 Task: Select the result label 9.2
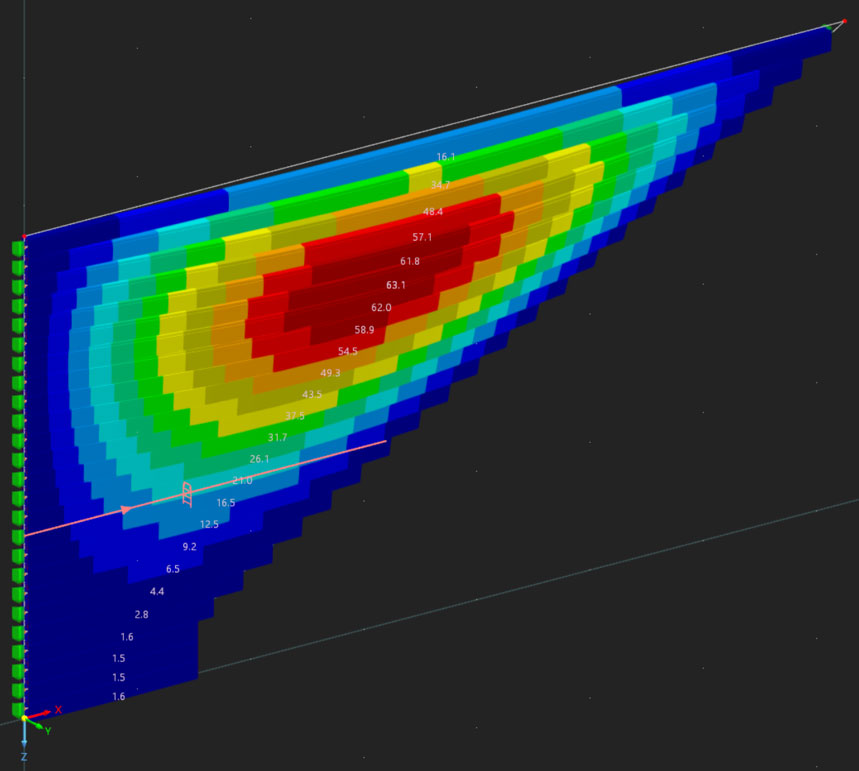[x=189, y=547]
